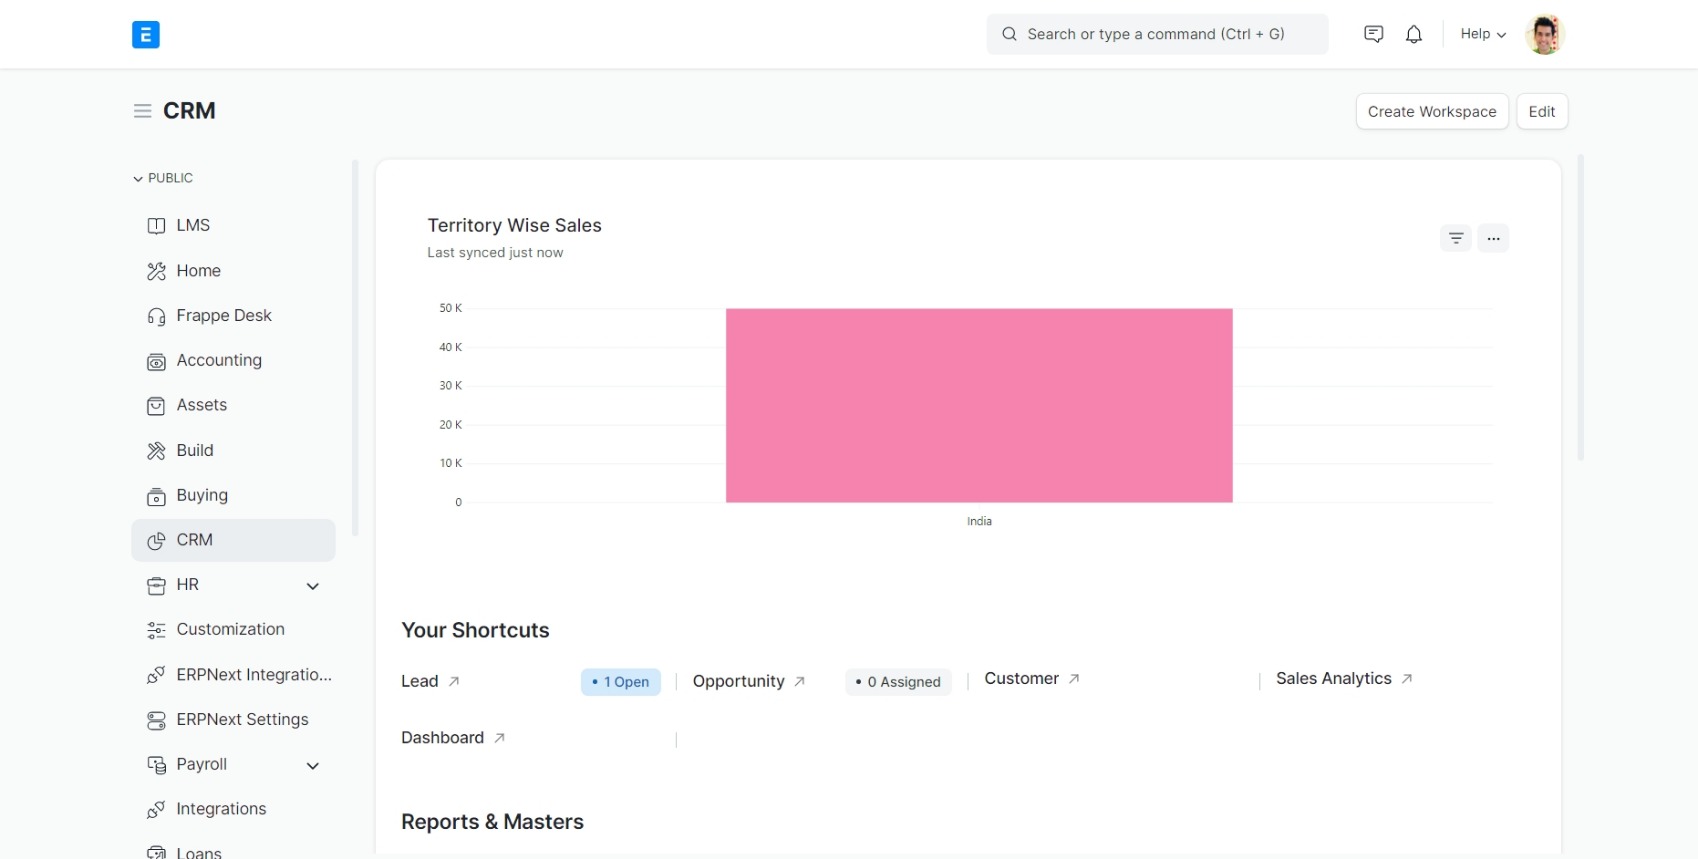Open the chat messages icon
Viewport: 1698px width, 859px height.
pos(1374,34)
